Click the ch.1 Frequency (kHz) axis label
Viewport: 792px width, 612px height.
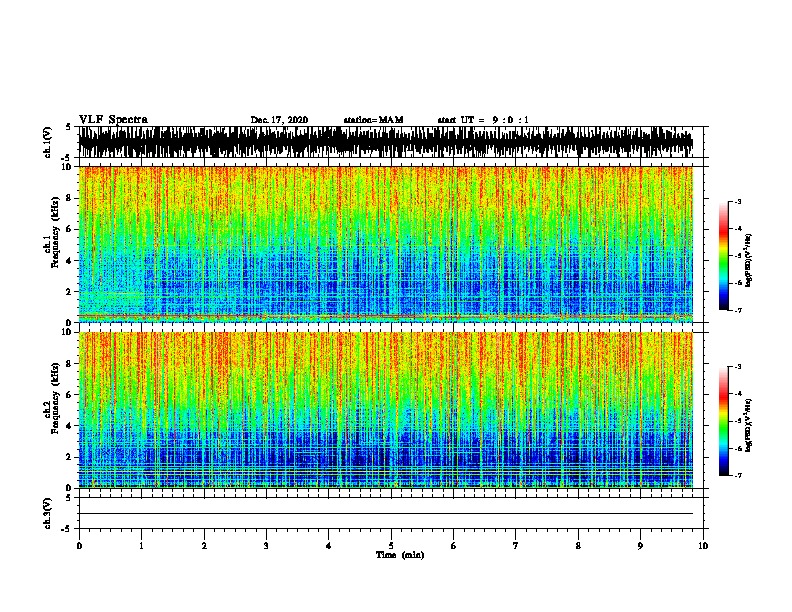[x=51, y=233]
